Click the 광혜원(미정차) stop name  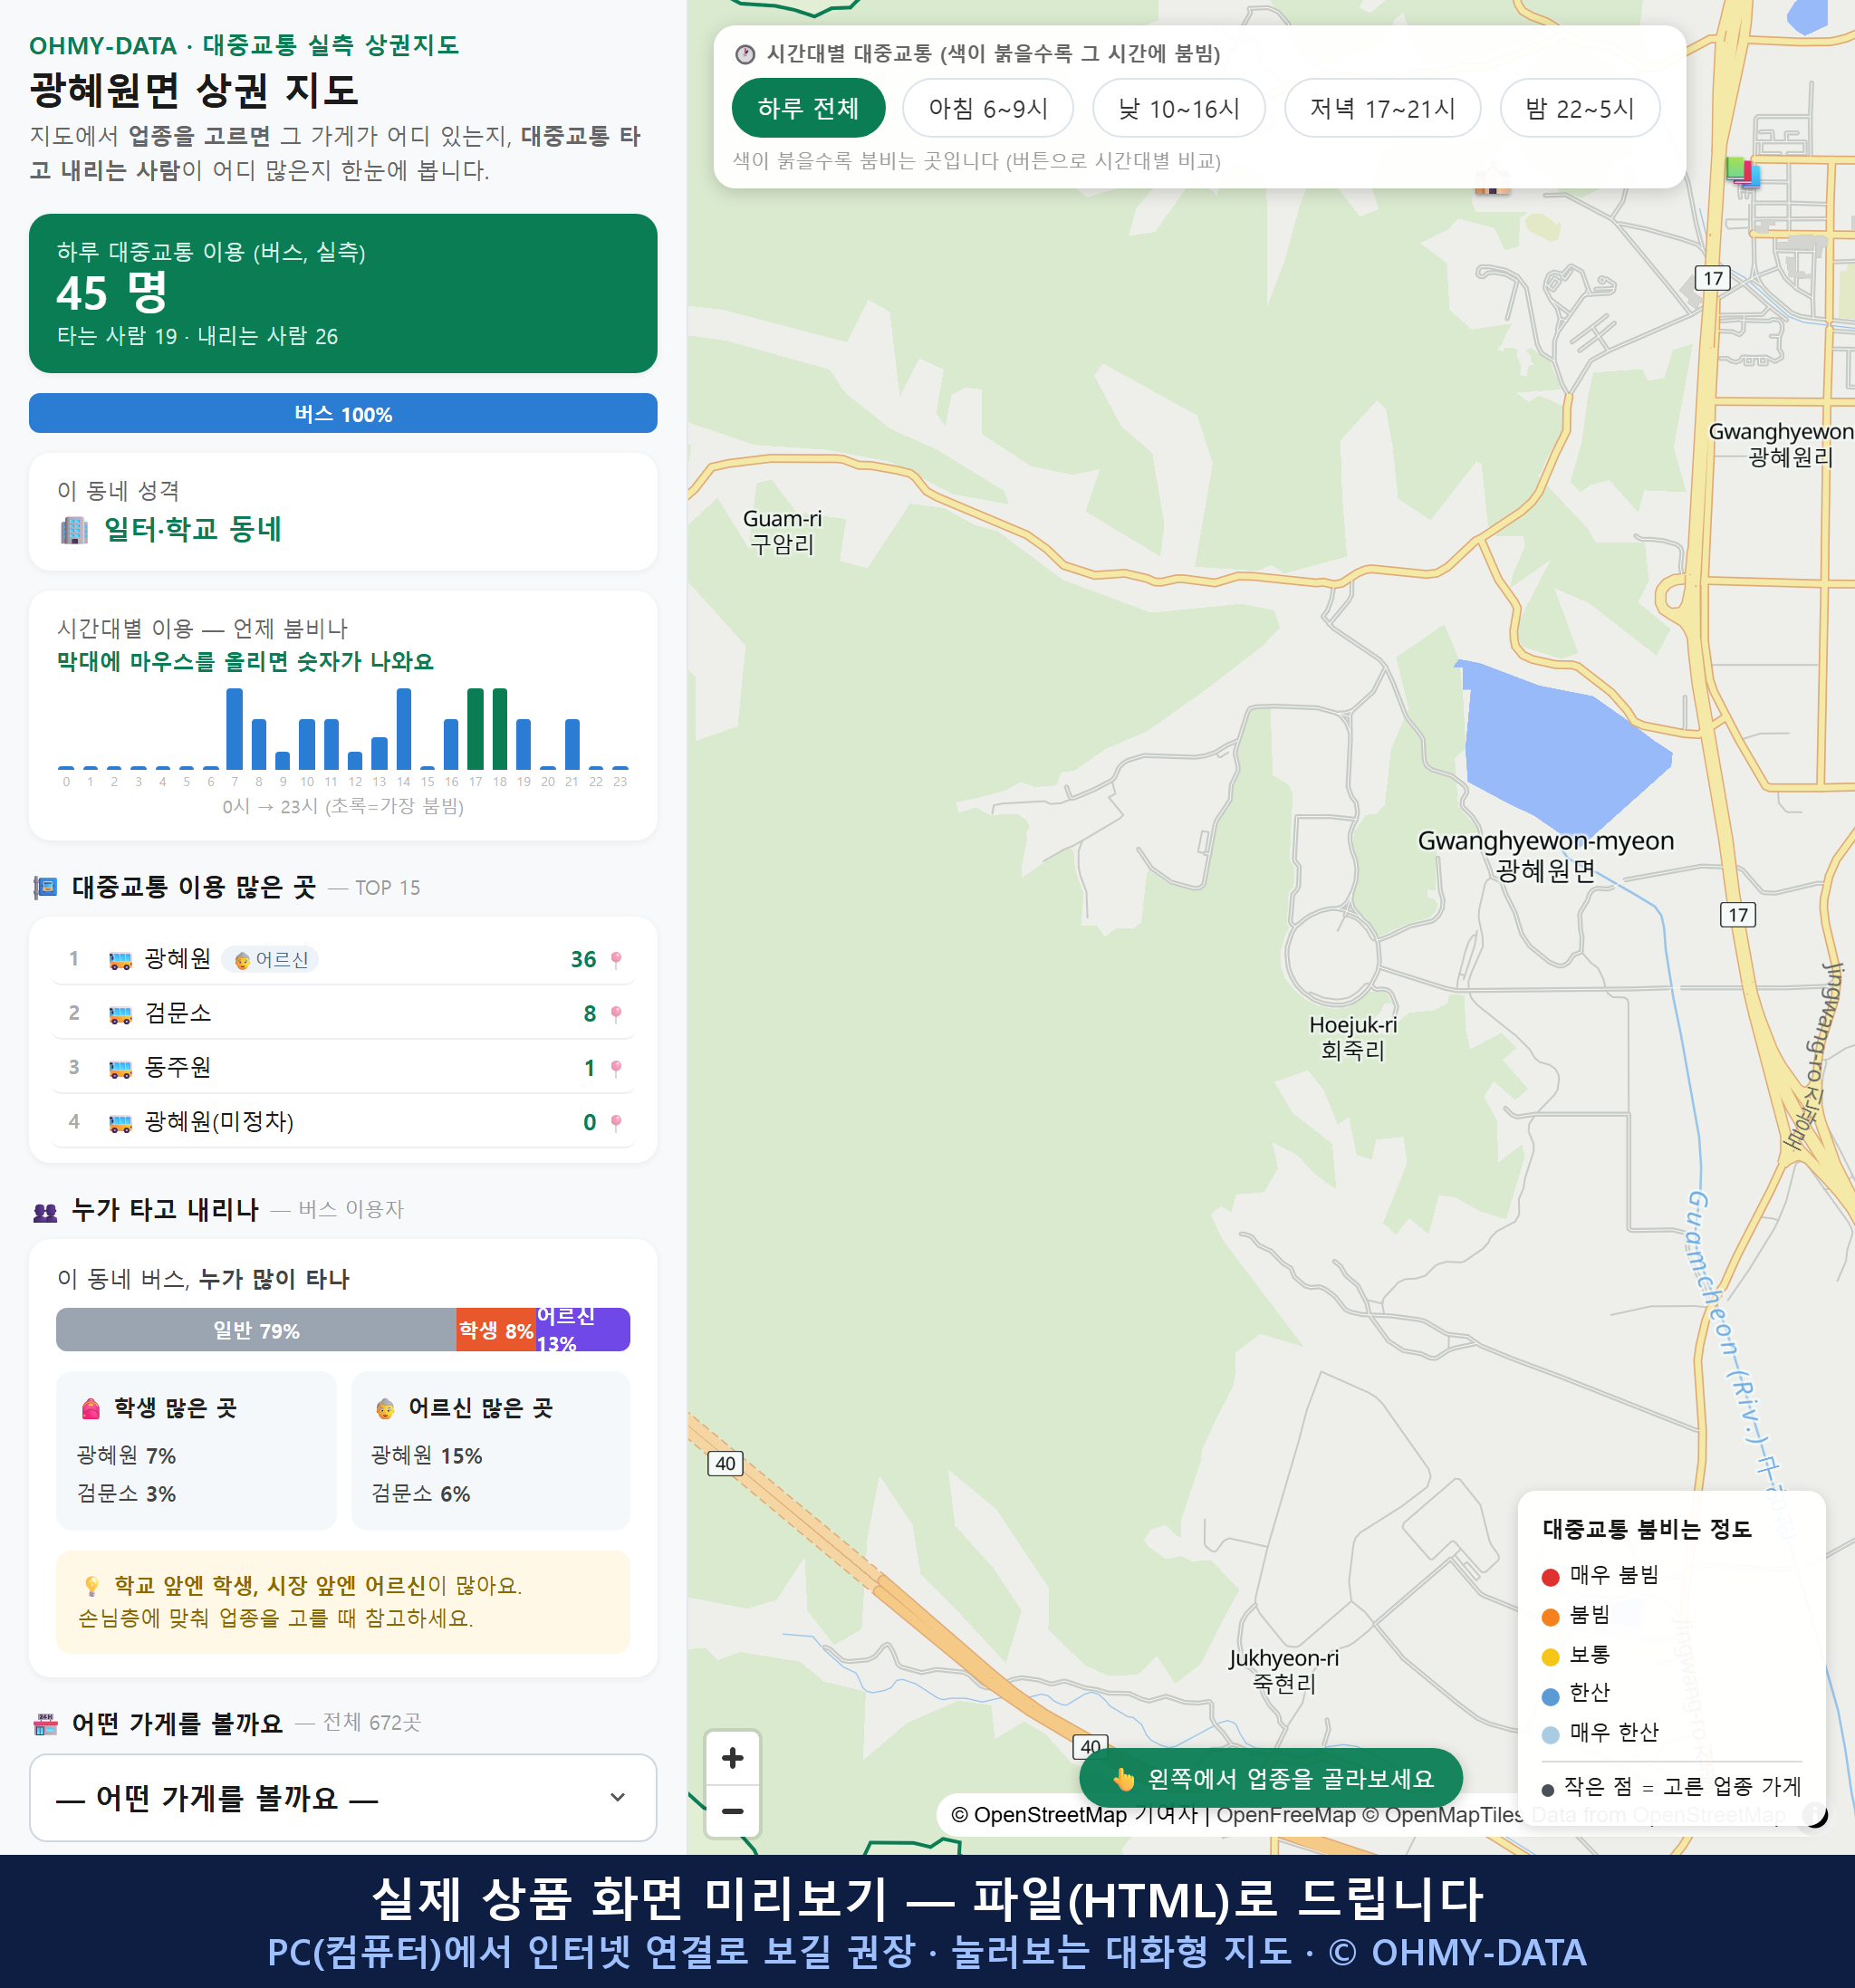[x=219, y=1122]
